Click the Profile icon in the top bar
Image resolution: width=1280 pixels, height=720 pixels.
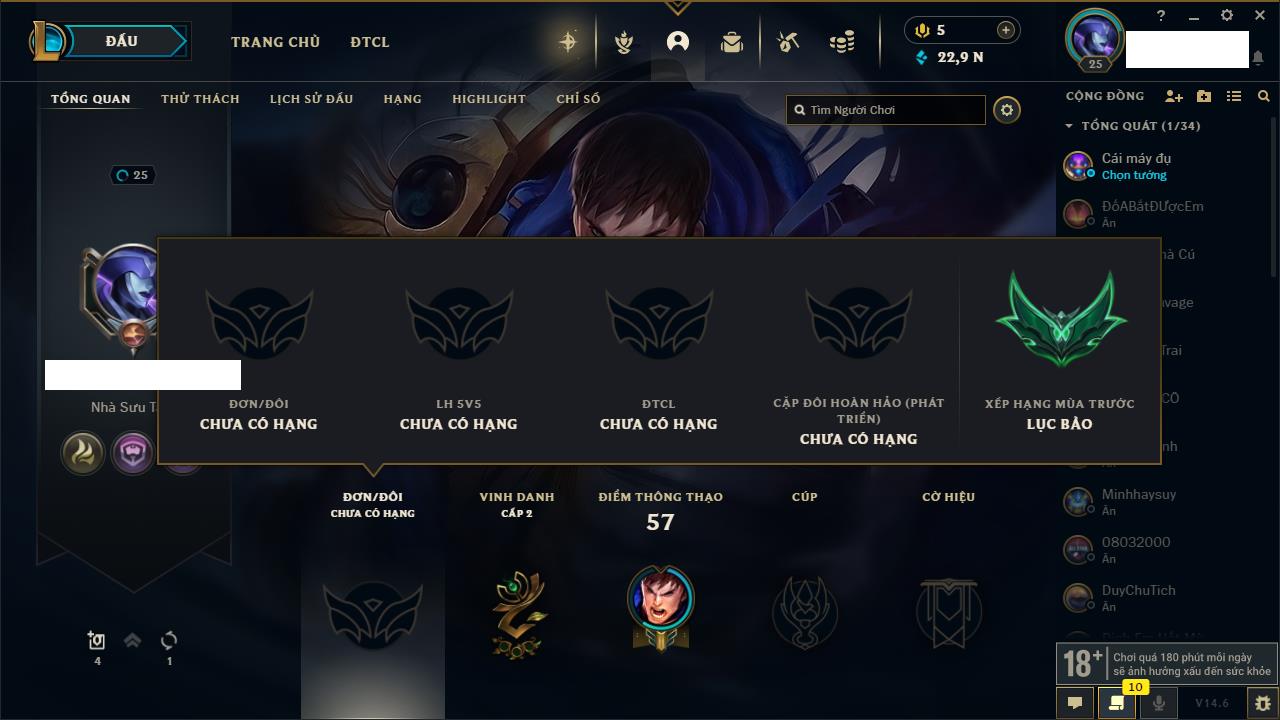(678, 42)
